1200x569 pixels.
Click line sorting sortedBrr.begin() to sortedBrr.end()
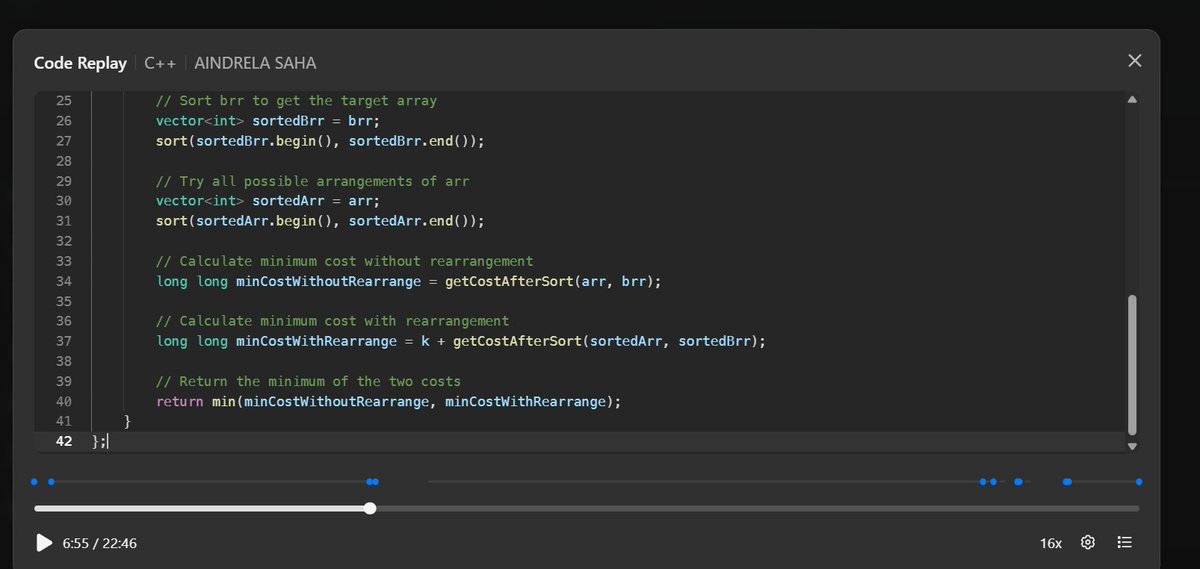pos(320,141)
